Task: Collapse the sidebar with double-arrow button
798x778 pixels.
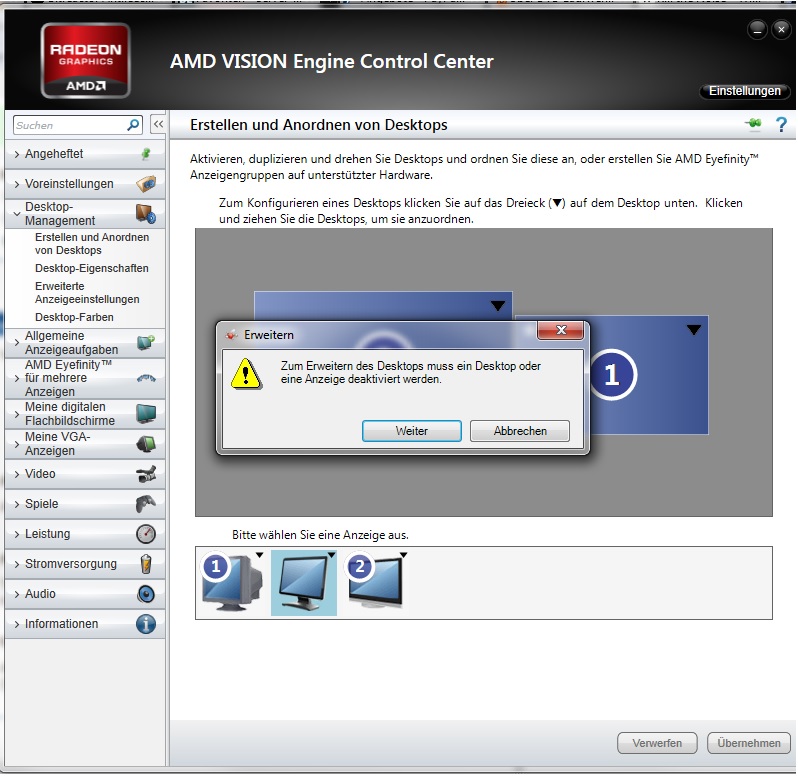Action: pyautogui.click(x=158, y=124)
